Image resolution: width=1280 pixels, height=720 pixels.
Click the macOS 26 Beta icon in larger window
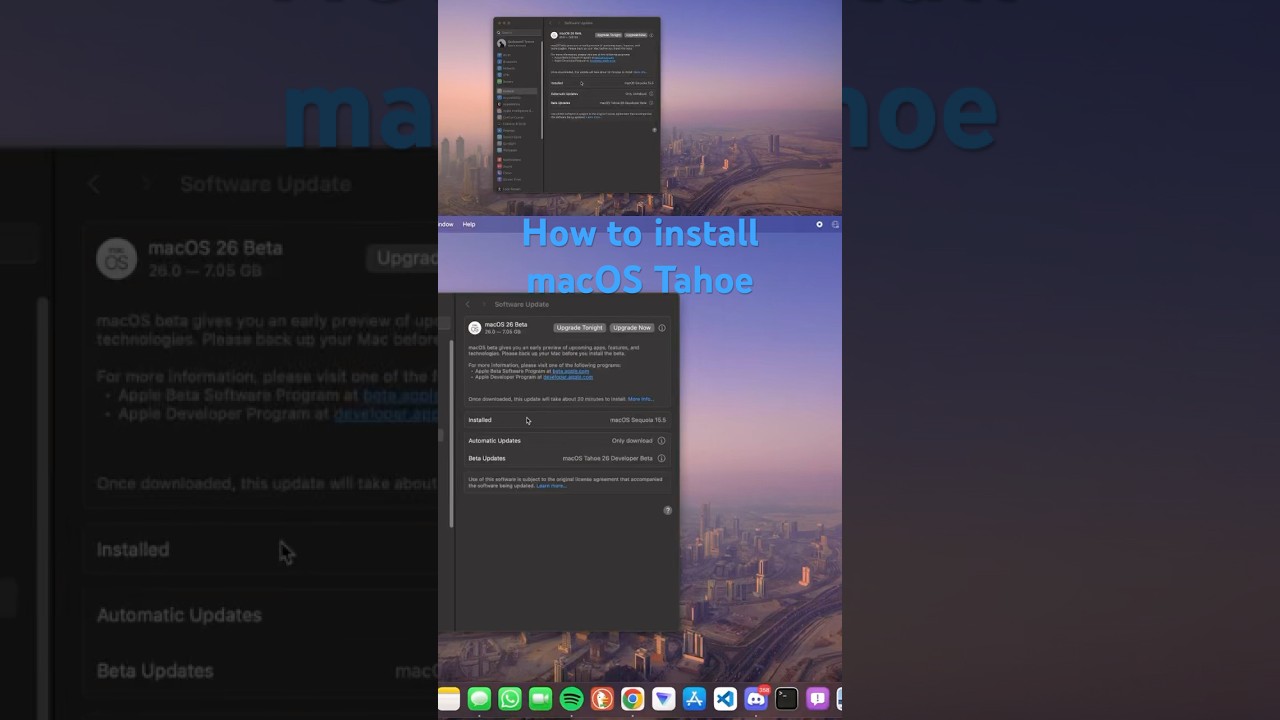pos(475,328)
